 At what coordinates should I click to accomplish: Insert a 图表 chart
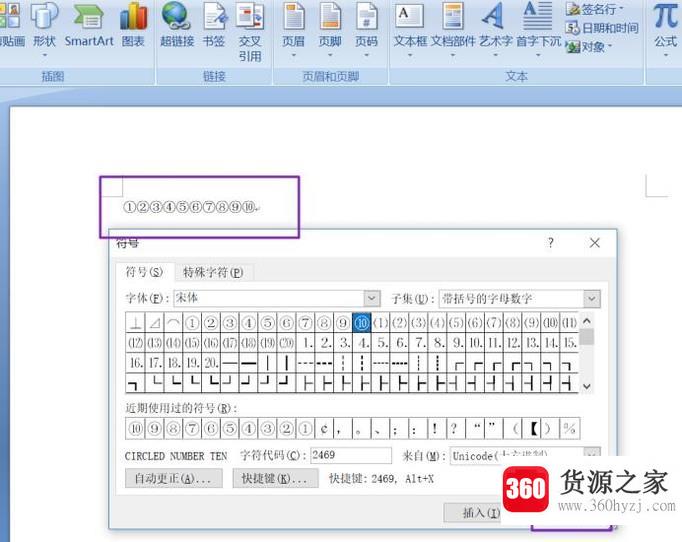coord(133,25)
